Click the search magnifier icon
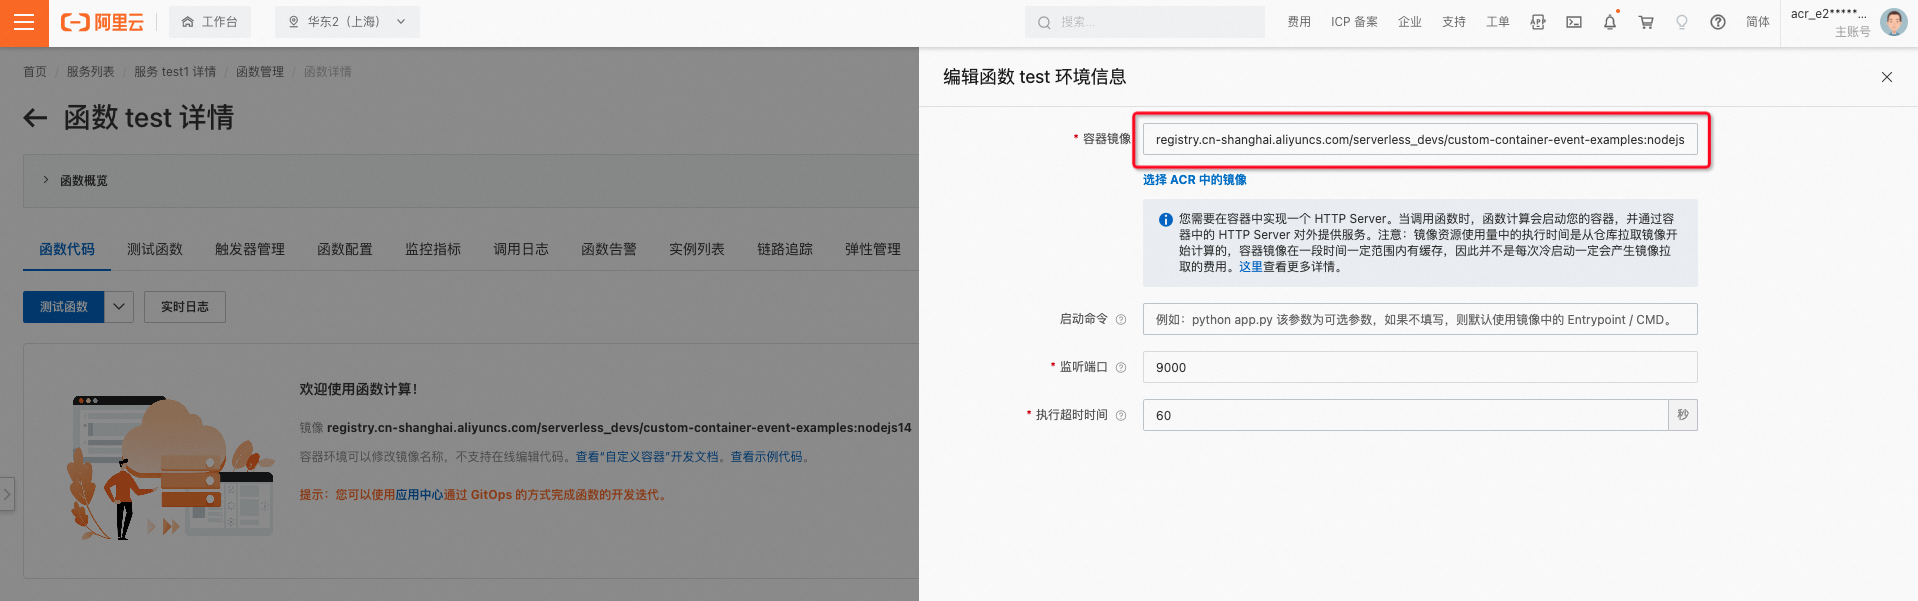Image resolution: width=1918 pixels, height=601 pixels. point(1044,22)
